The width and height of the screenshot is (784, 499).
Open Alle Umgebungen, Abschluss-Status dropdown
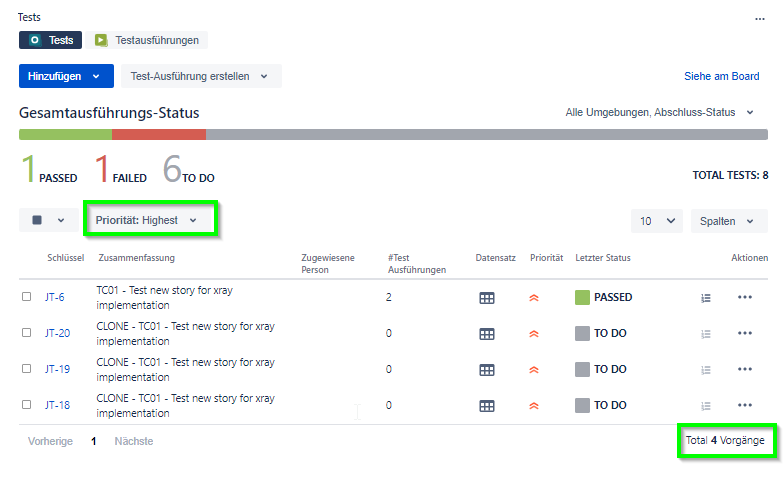tap(659, 112)
